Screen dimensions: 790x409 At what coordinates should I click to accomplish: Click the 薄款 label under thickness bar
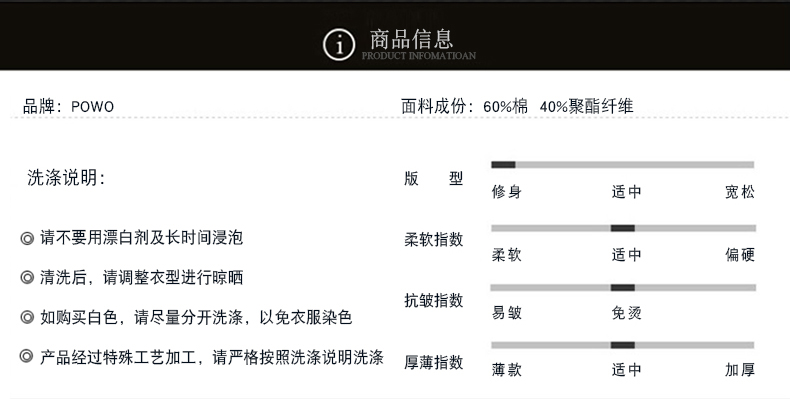[x=506, y=370]
